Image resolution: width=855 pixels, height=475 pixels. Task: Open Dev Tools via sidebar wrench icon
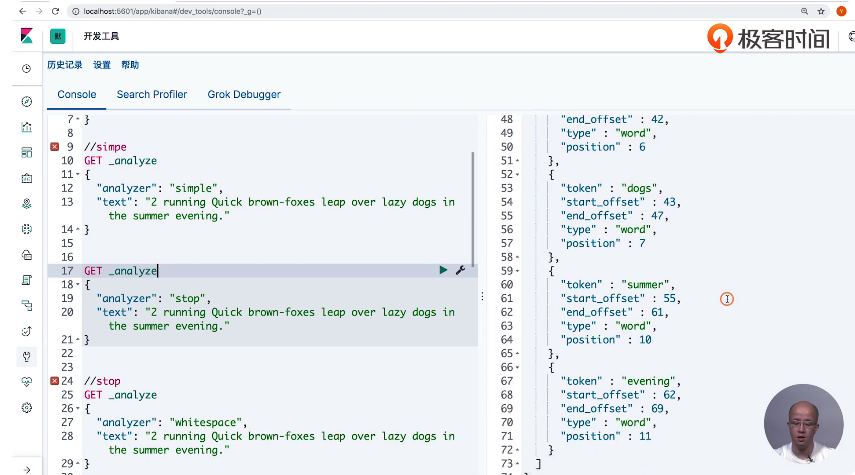27,356
